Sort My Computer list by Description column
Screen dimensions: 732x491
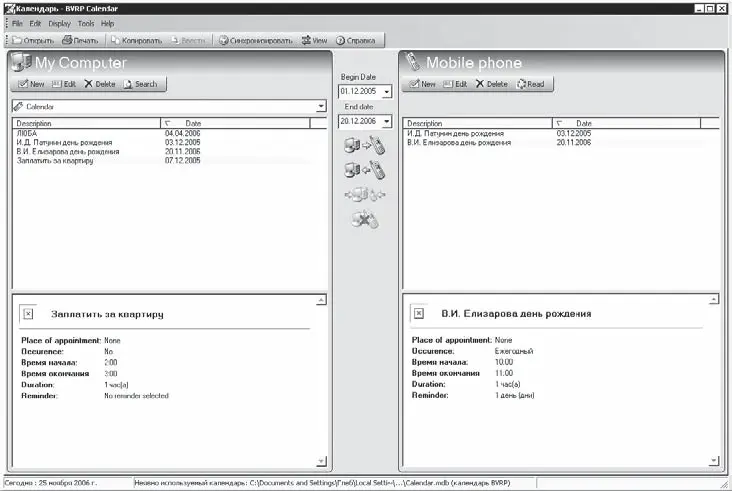(x=85, y=123)
